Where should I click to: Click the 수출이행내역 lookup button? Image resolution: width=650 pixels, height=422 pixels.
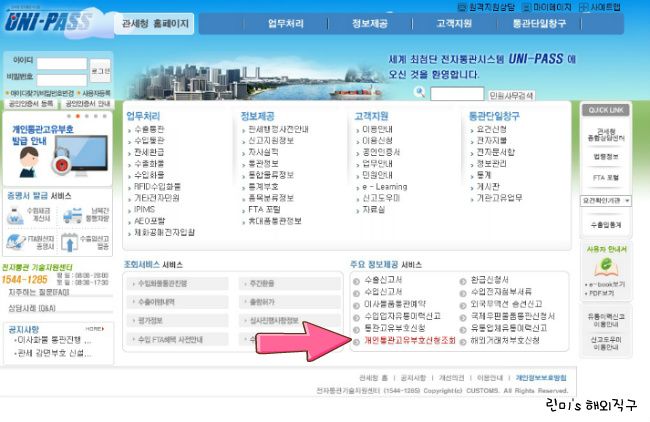[178, 302]
